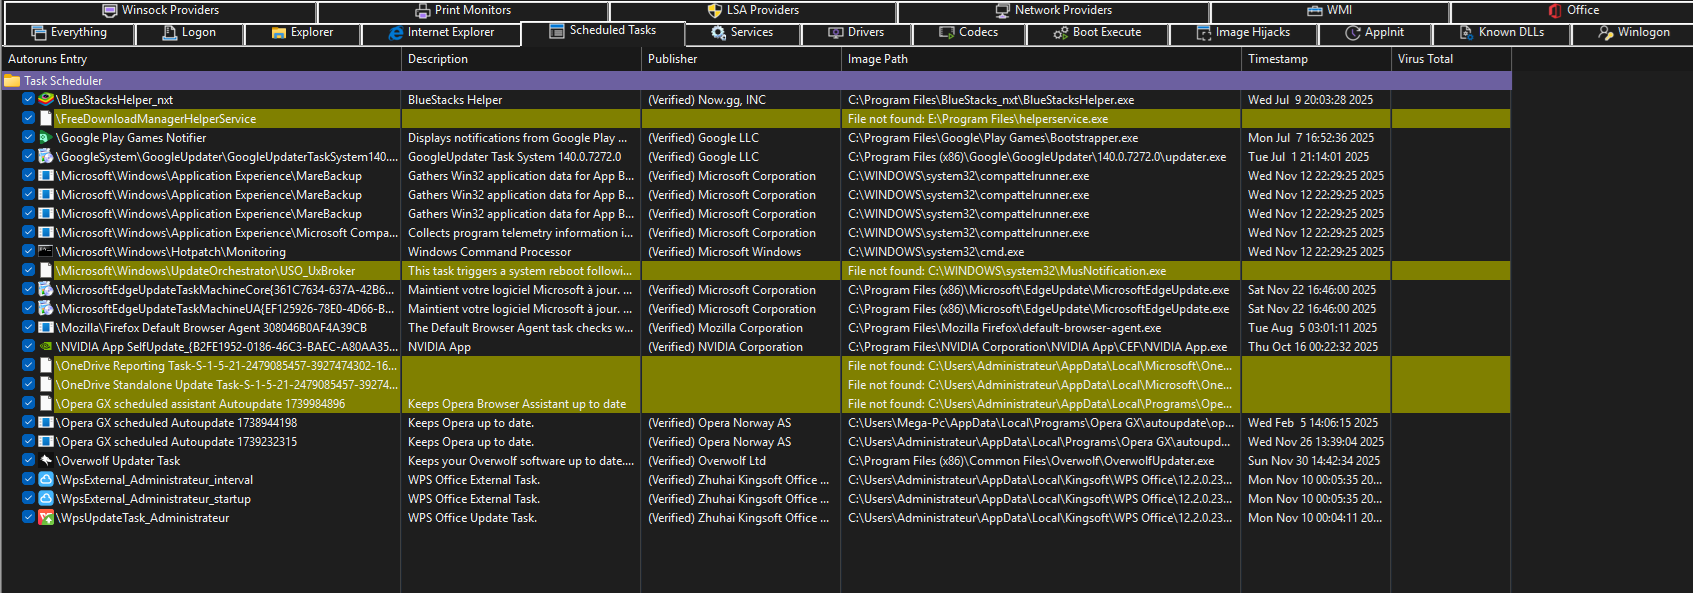Click the Hotpatch Monitoring cmd icon
The width and height of the screenshot is (1693, 593).
coord(45,252)
